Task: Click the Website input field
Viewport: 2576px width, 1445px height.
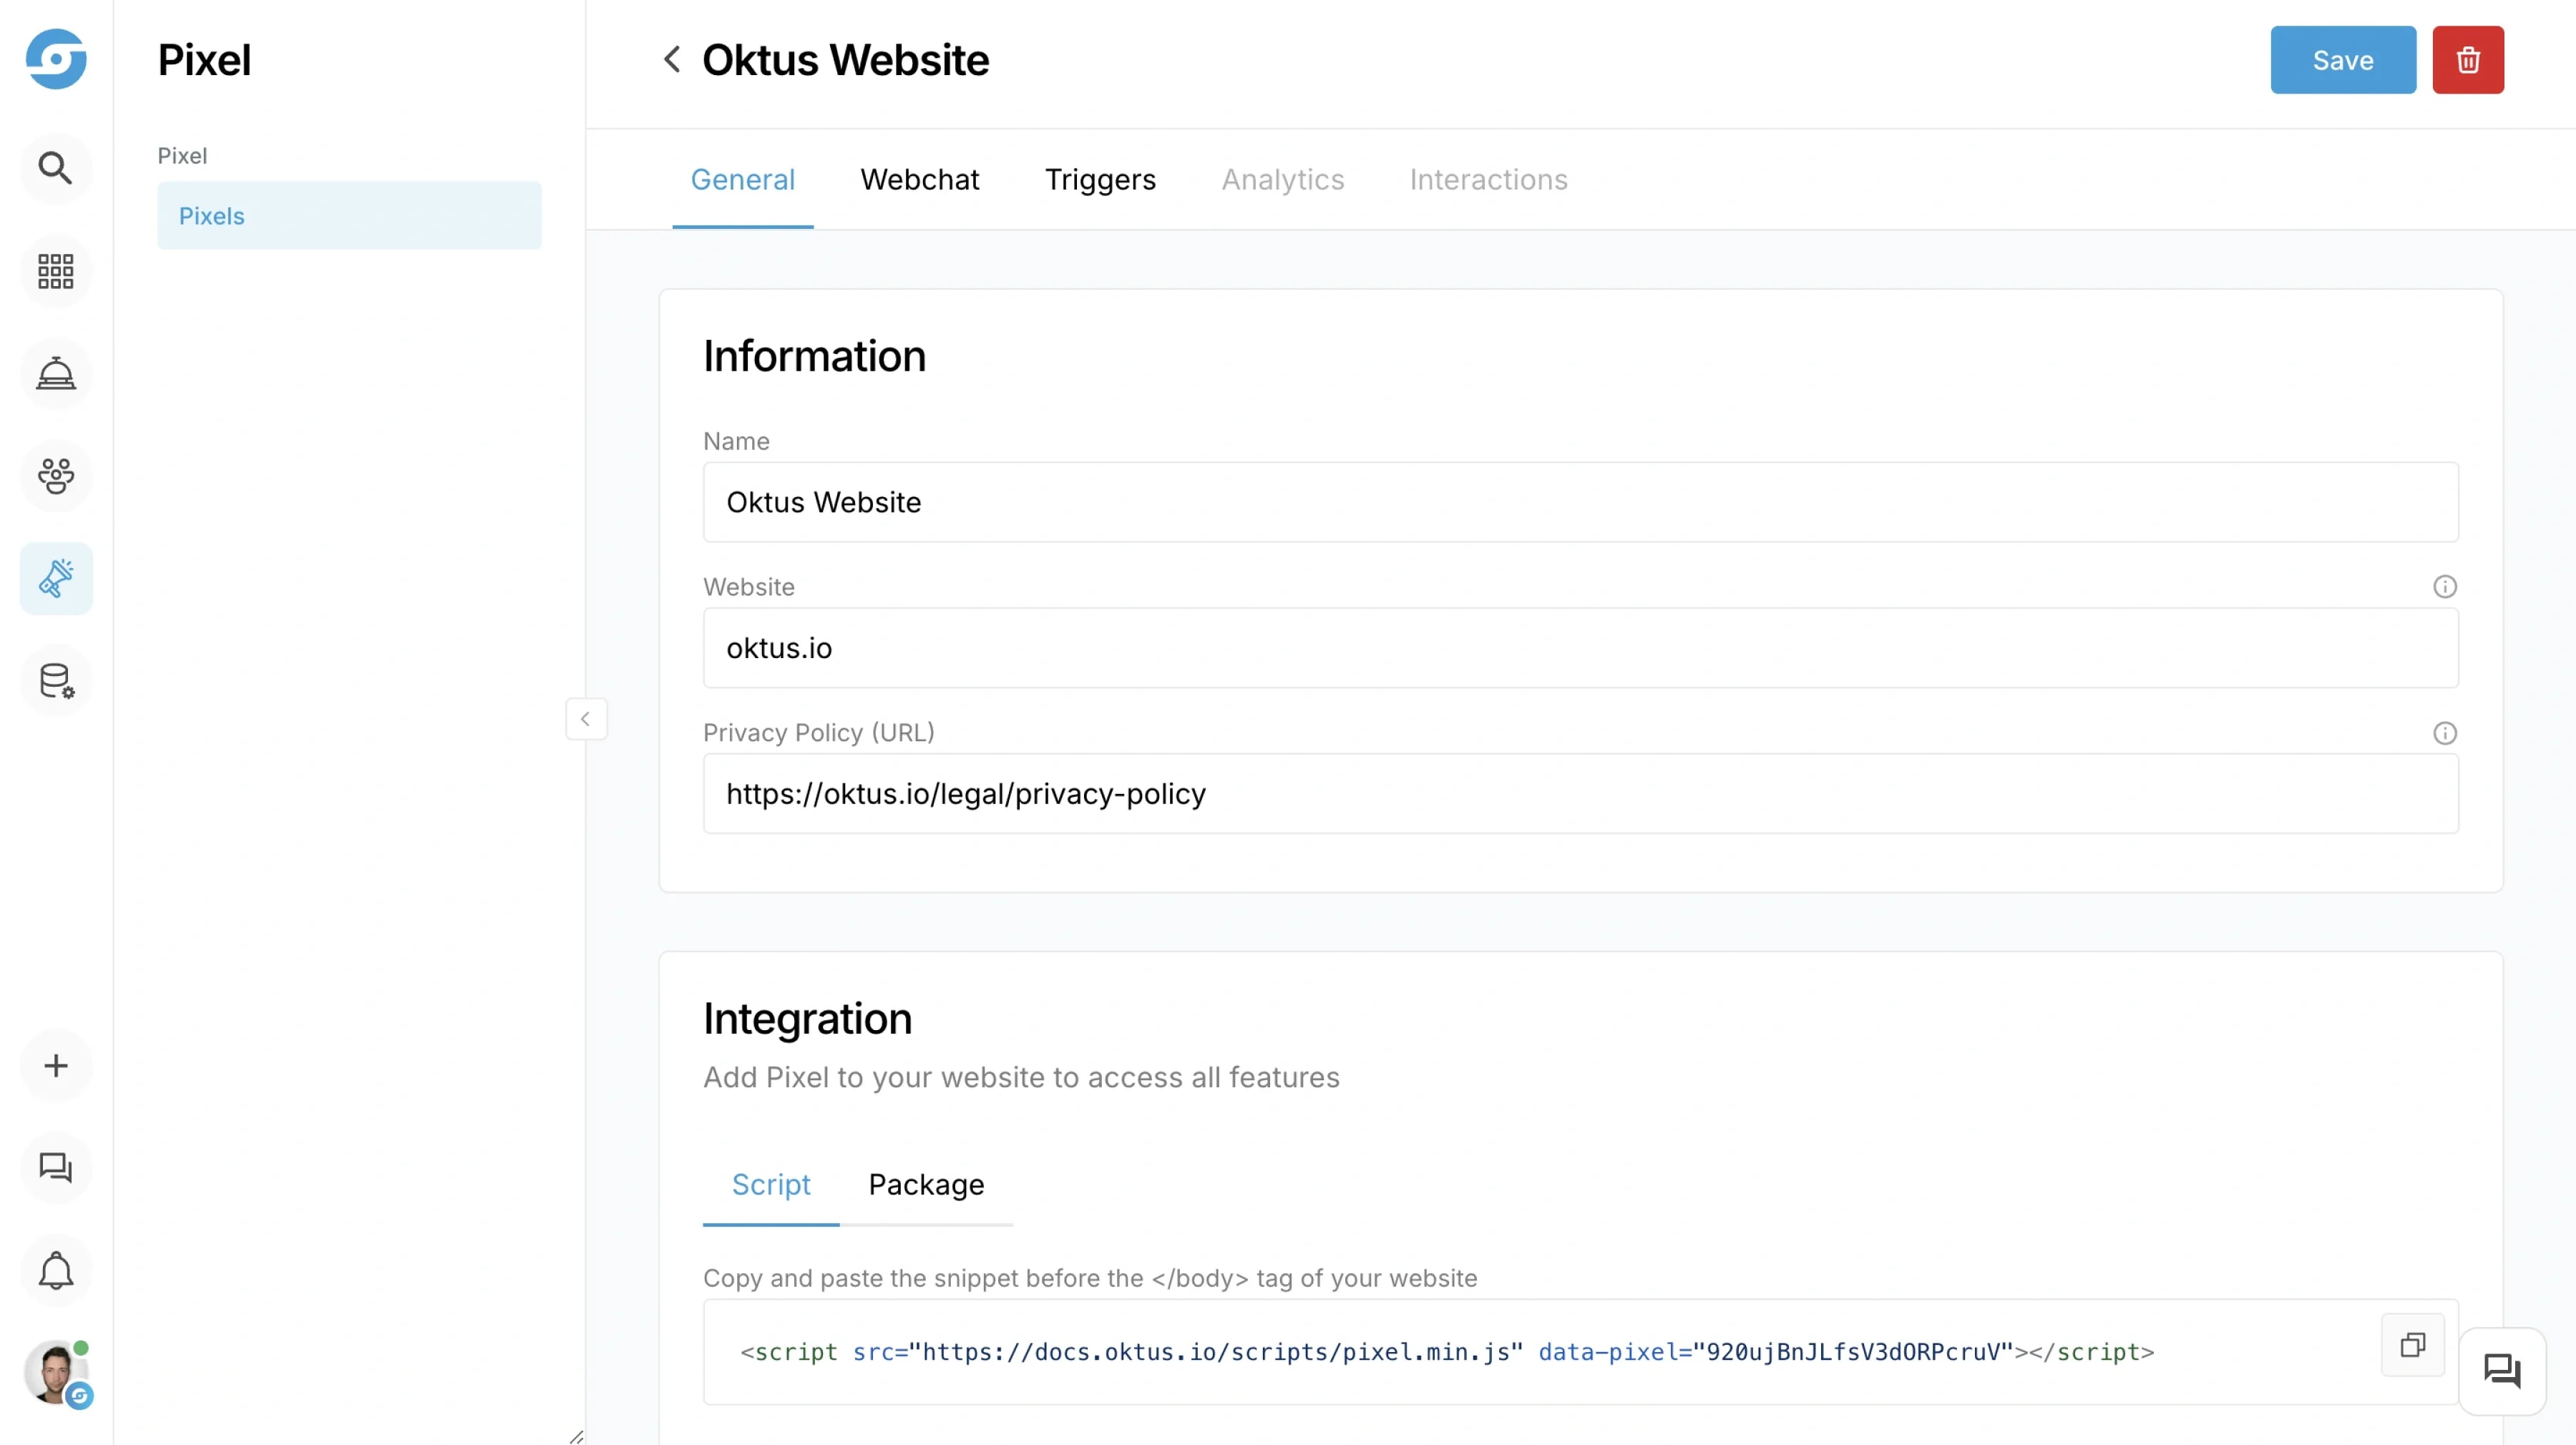Action: (x=1580, y=648)
